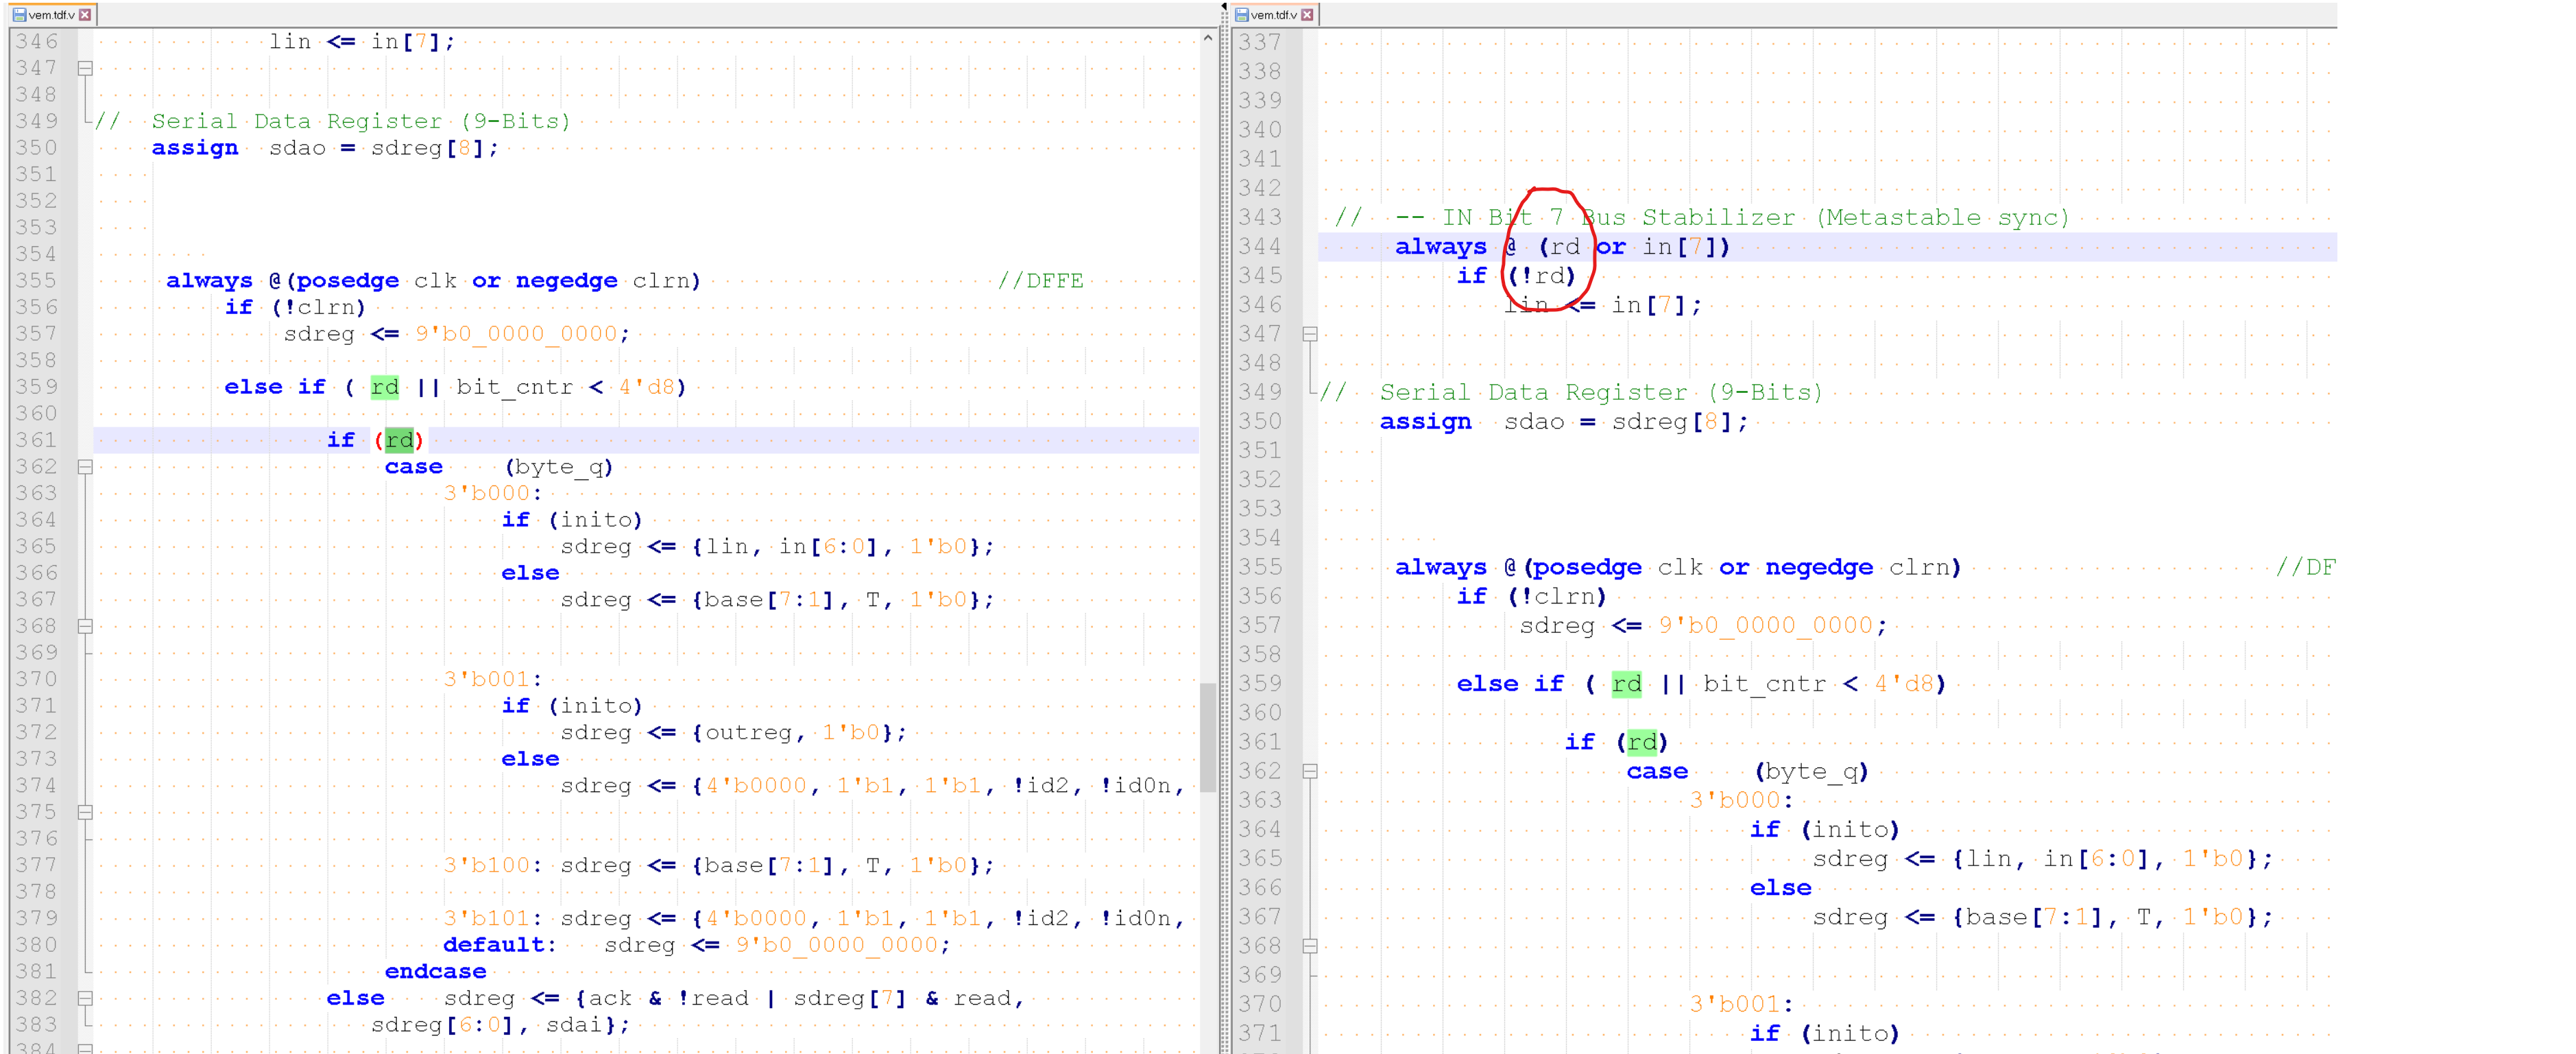Click the scrollbar up-arrow in the left editor pane

pos(1207,38)
